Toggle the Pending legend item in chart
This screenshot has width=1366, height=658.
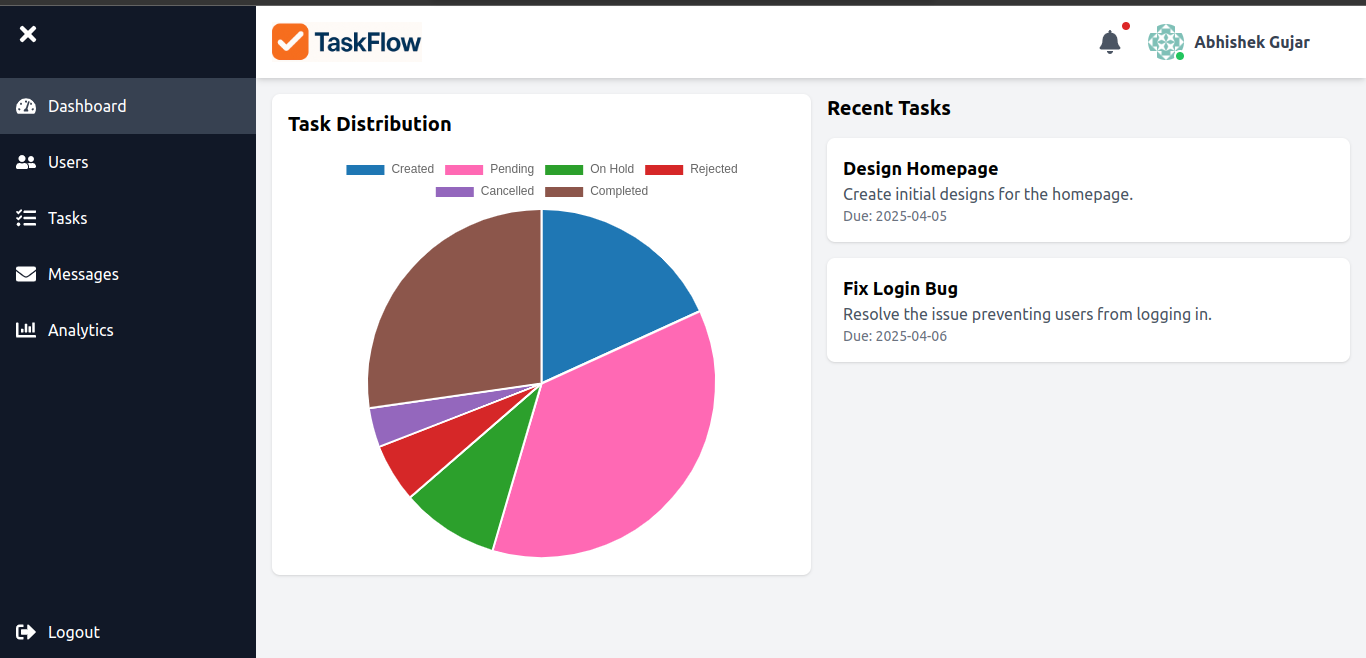point(489,169)
